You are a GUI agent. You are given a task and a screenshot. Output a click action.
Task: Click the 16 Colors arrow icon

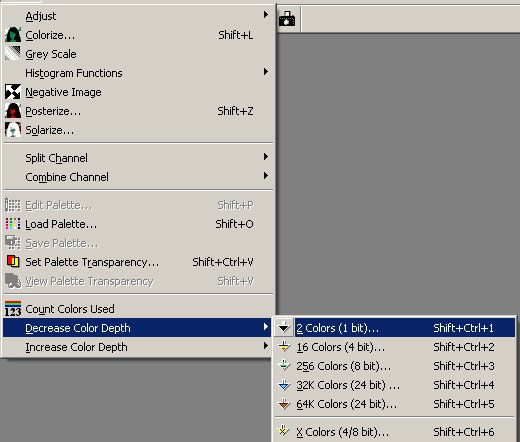tap(284, 347)
